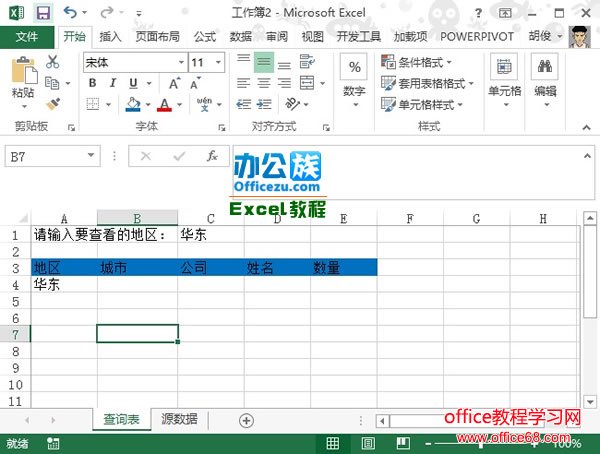Image resolution: width=600 pixels, height=454 pixels.
Task: Switch to Page Break Preview
Action: point(403,444)
